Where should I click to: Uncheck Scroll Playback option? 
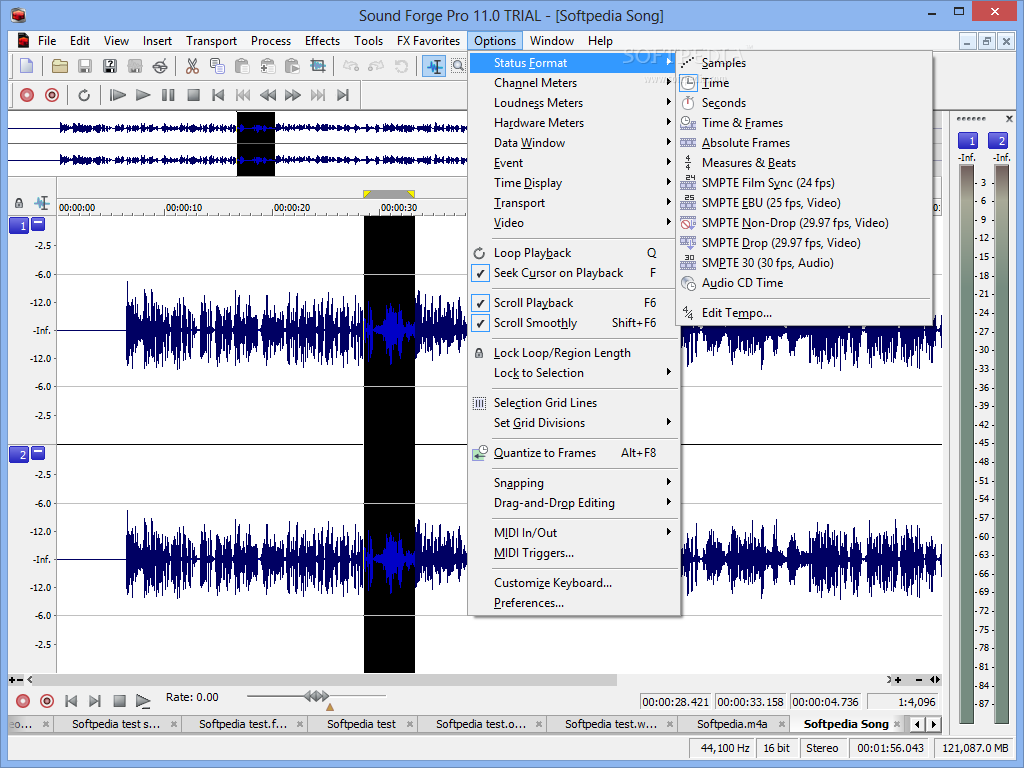533,303
